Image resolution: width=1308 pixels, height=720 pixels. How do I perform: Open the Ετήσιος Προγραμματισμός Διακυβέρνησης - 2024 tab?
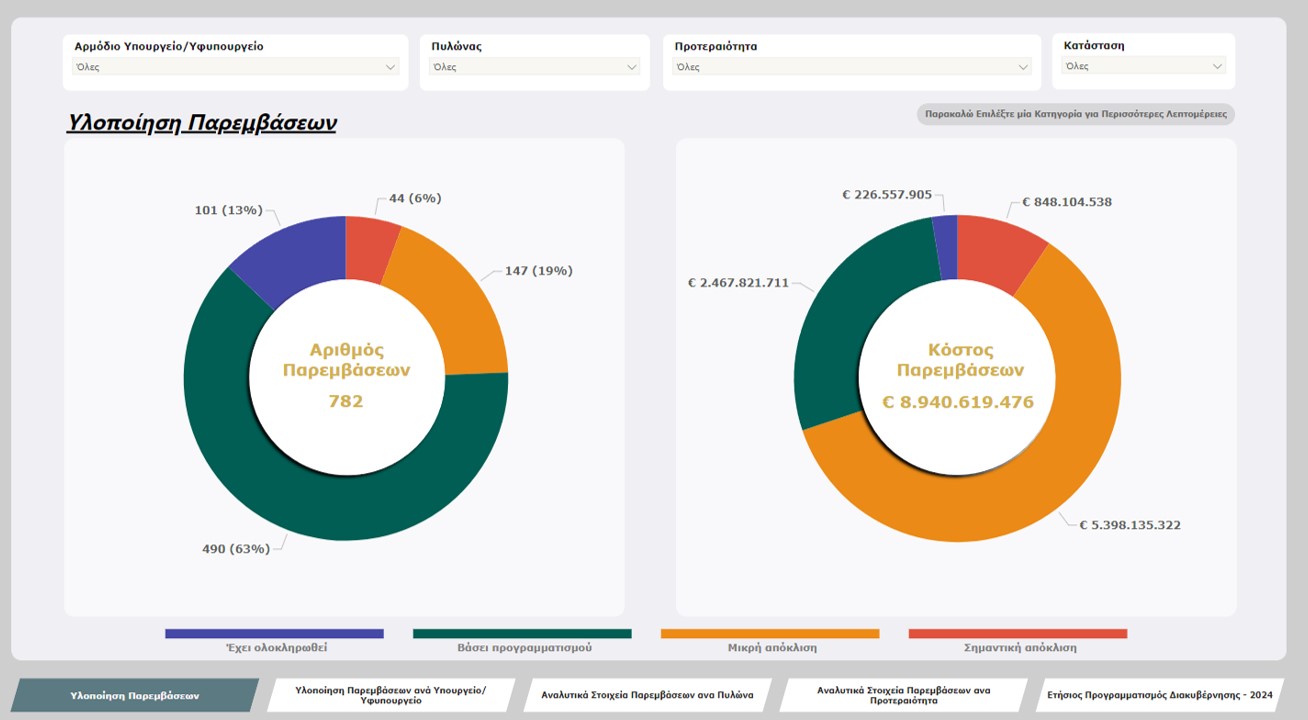[1159, 695]
